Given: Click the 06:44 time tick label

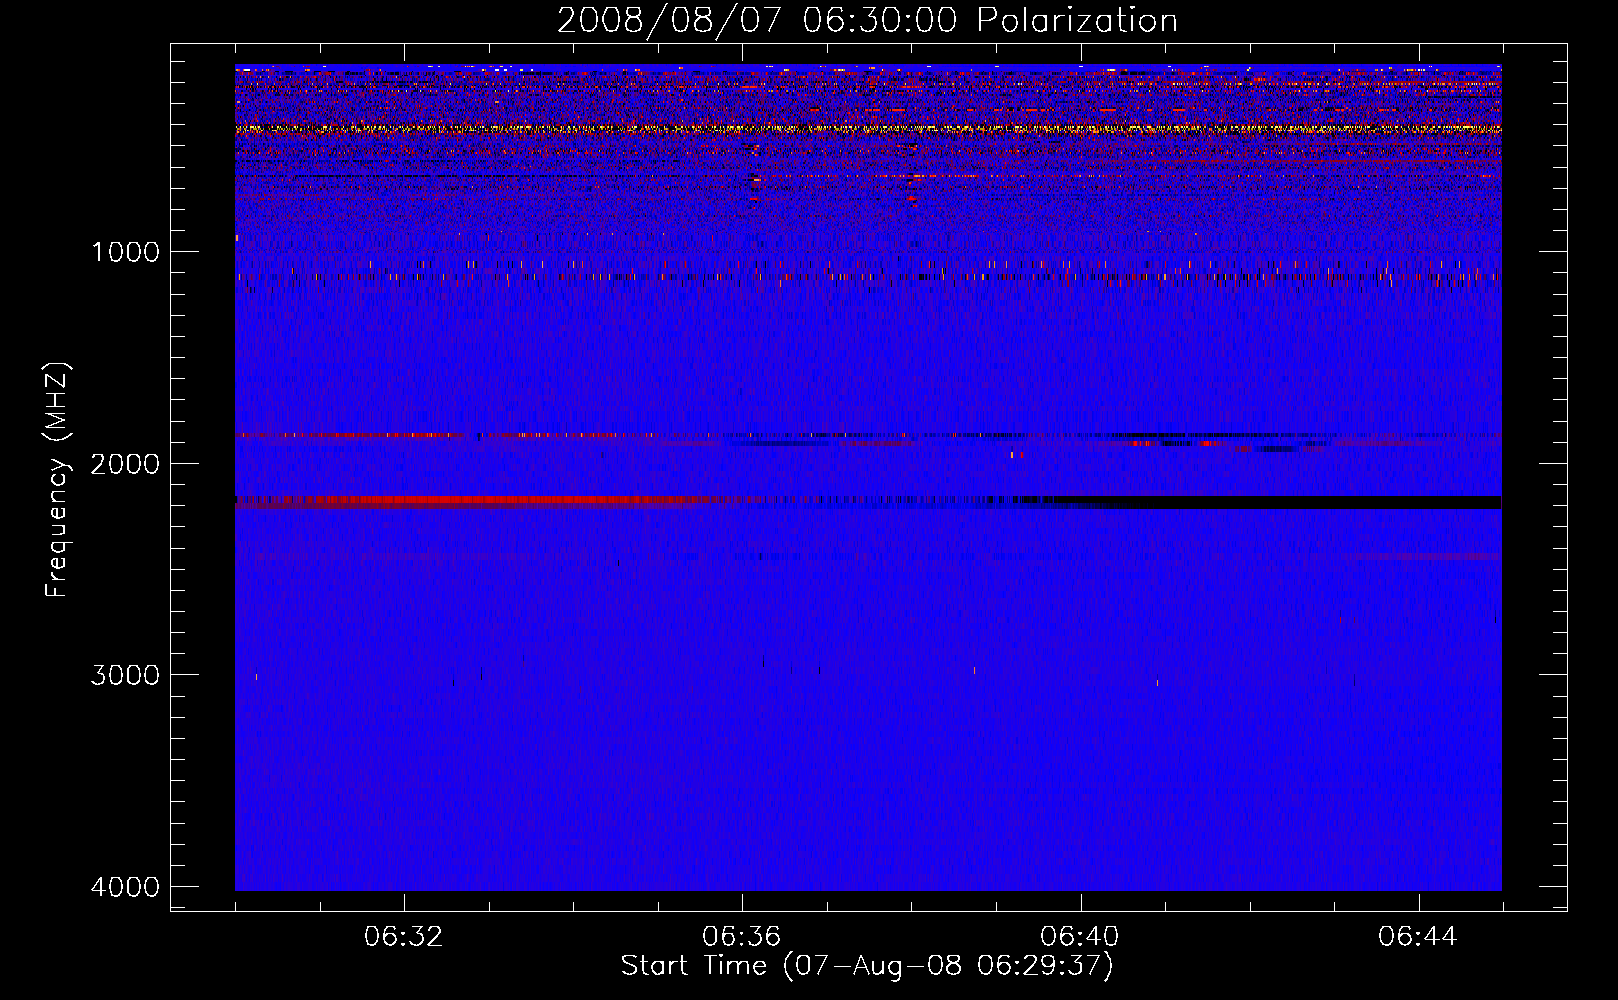Looking at the screenshot, I should click(1418, 937).
